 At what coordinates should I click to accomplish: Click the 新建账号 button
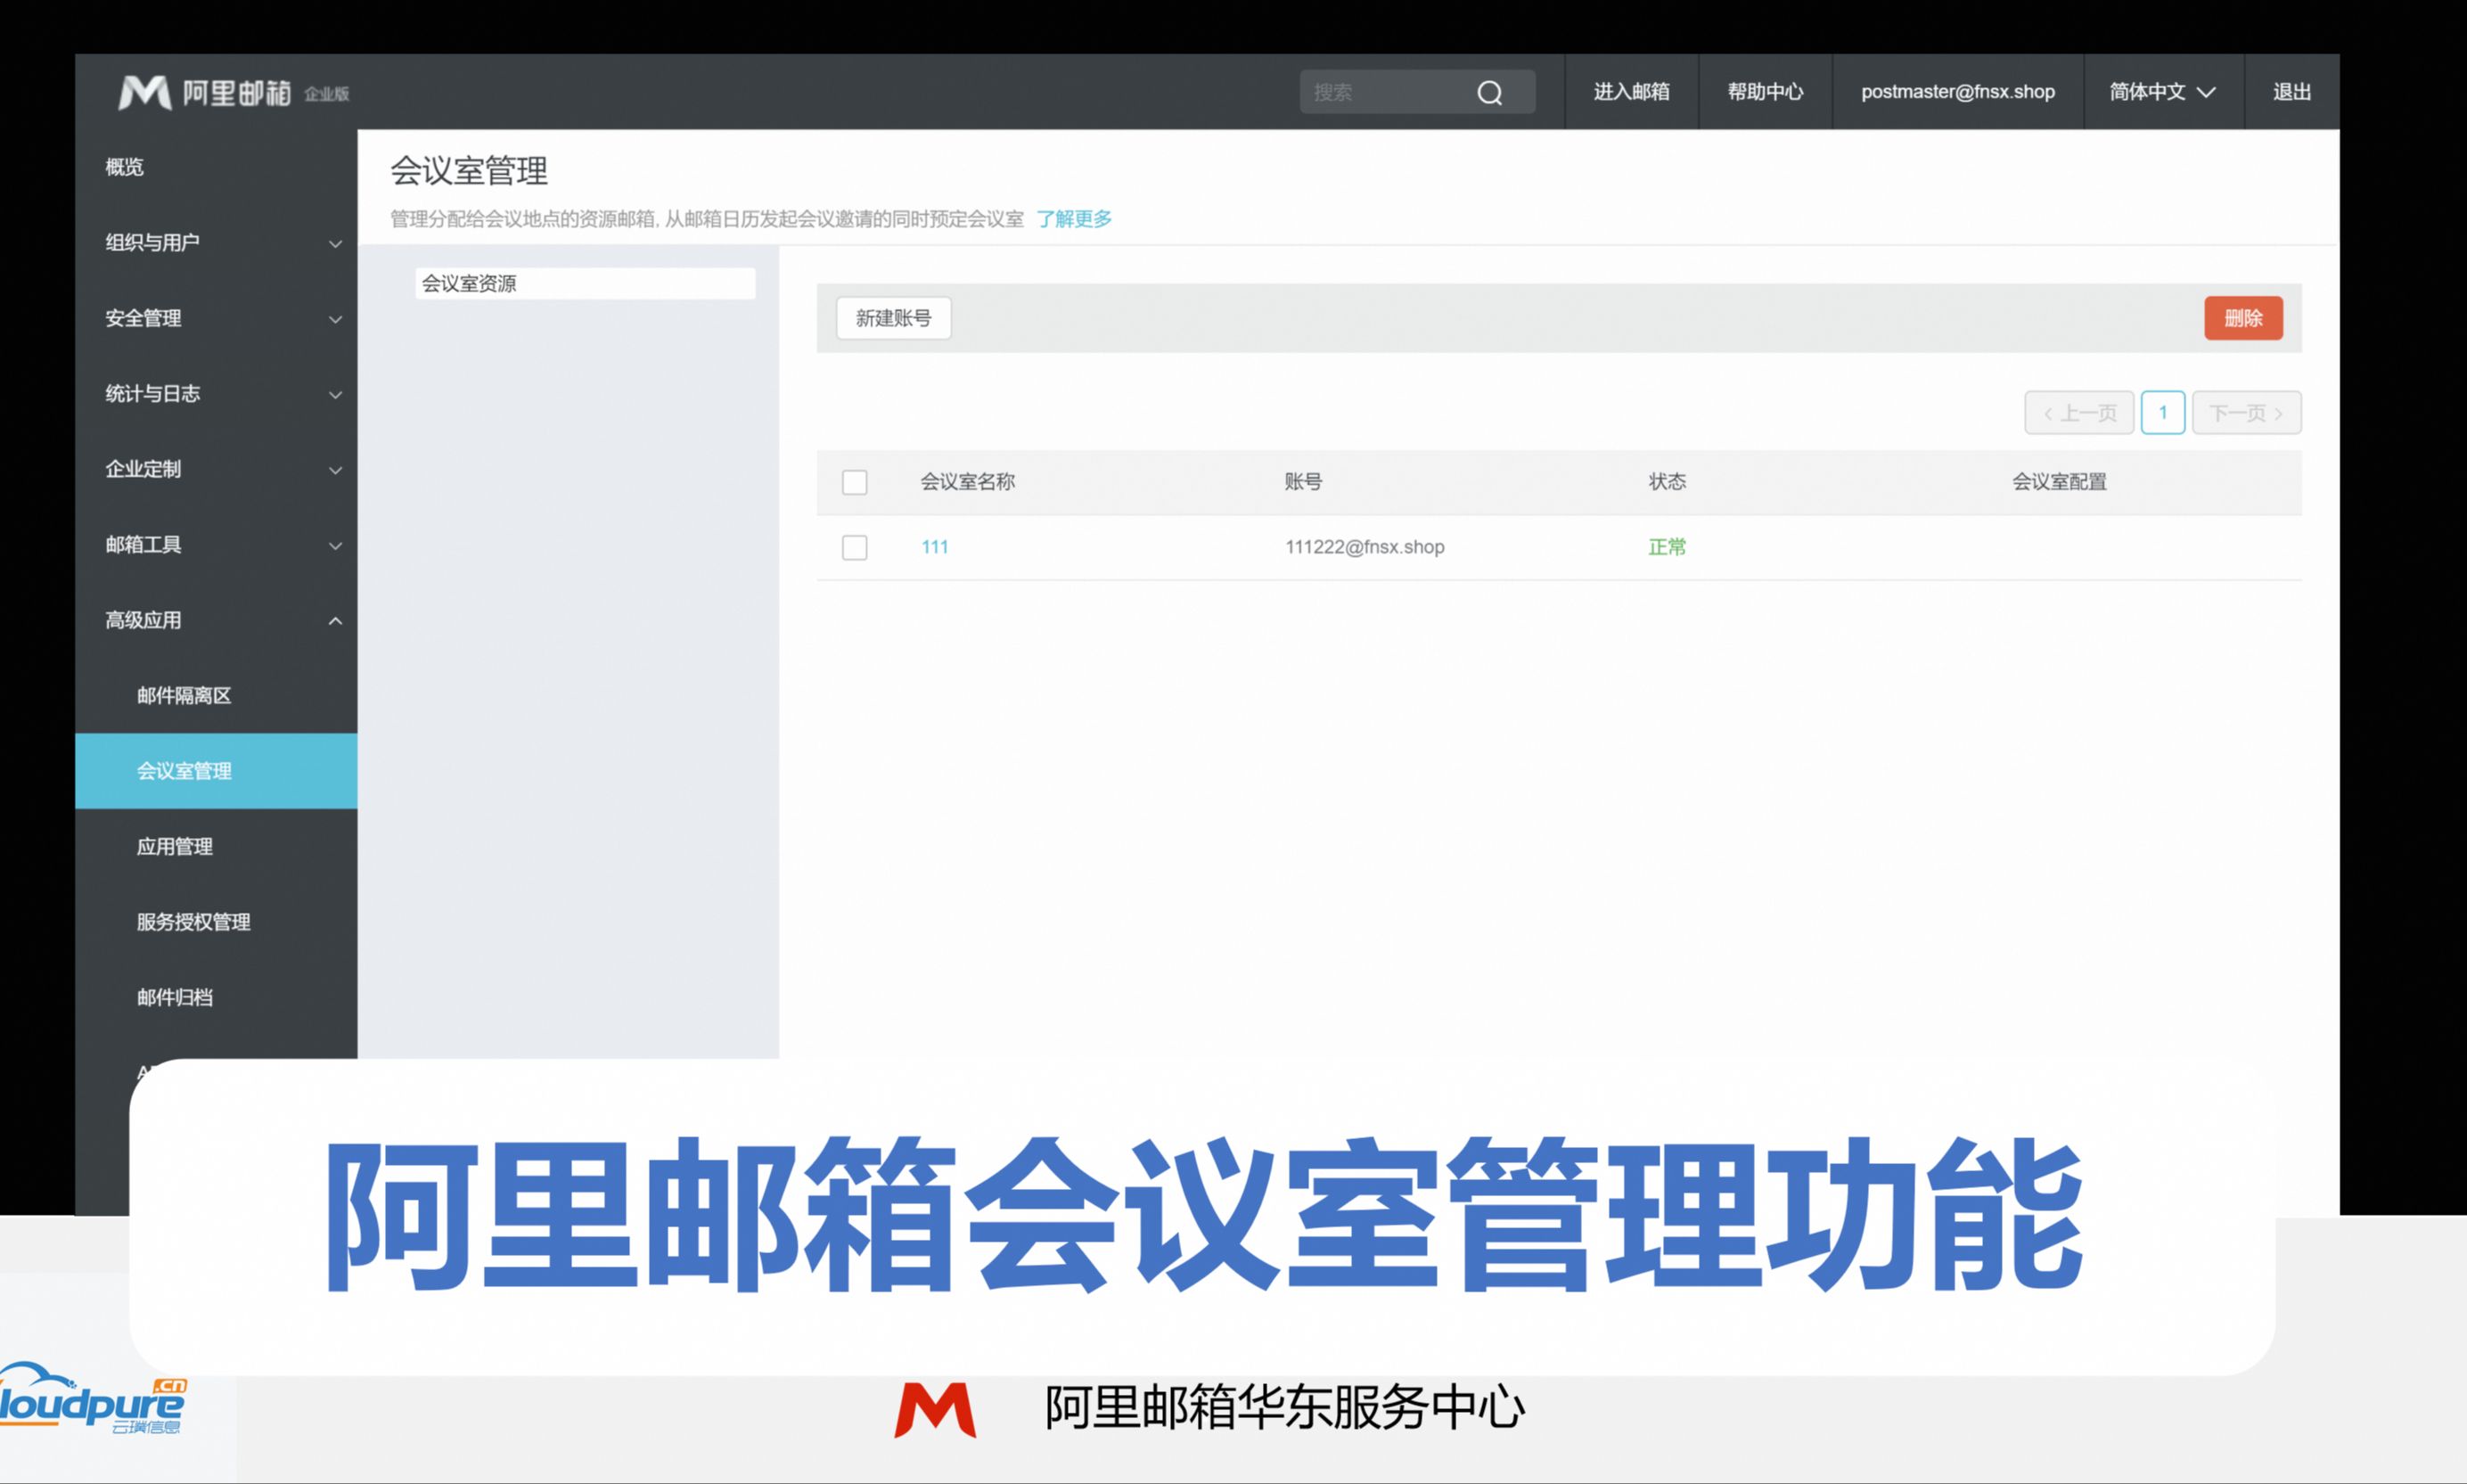pos(893,318)
